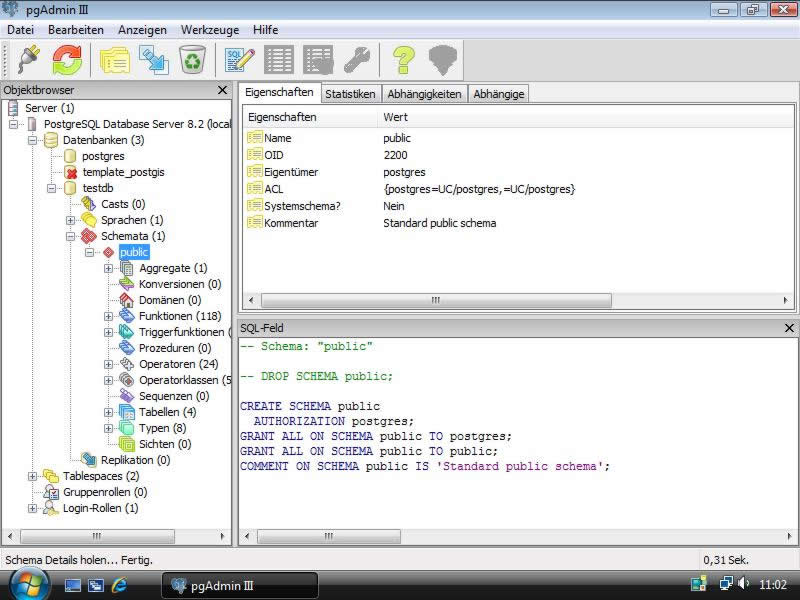Click the filtered data view toolbar icon
The height and width of the screenshot is (600, 800).
[x=318, y=60]
